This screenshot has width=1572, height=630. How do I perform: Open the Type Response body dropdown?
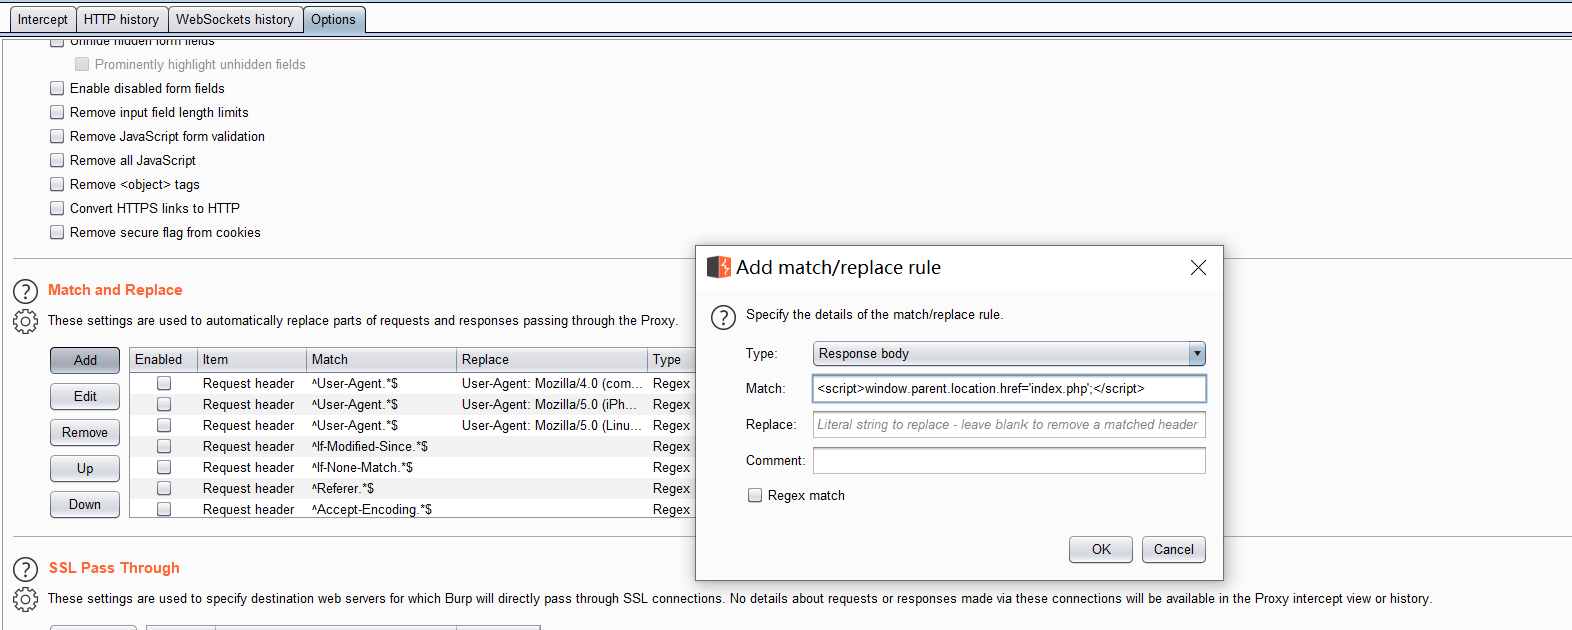1009,353
